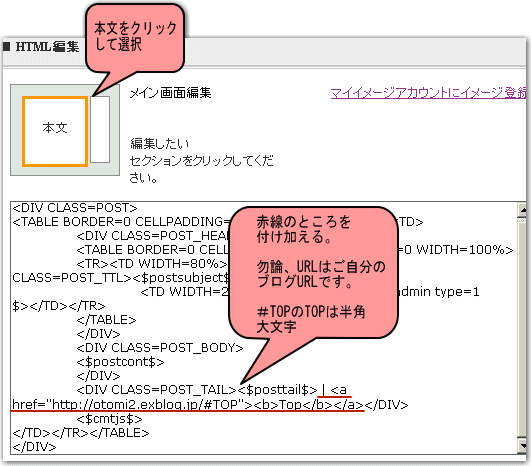531x466 pixels.
Task: Click the line containing <$postcont$>
Action: tap(121, 362)
